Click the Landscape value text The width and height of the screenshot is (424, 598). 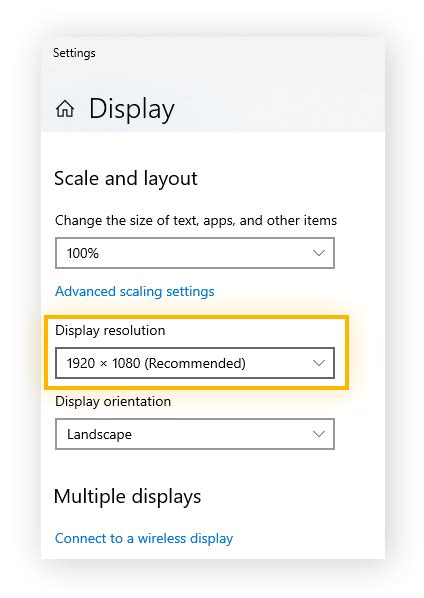pyautogui.click(x=100, y=434)
